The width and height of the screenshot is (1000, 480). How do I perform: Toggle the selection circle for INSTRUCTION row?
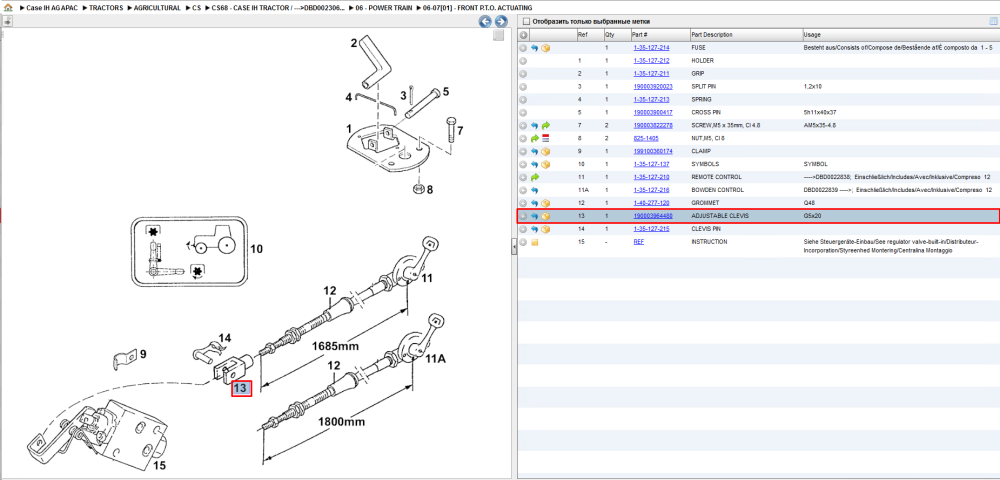point(524,242)
